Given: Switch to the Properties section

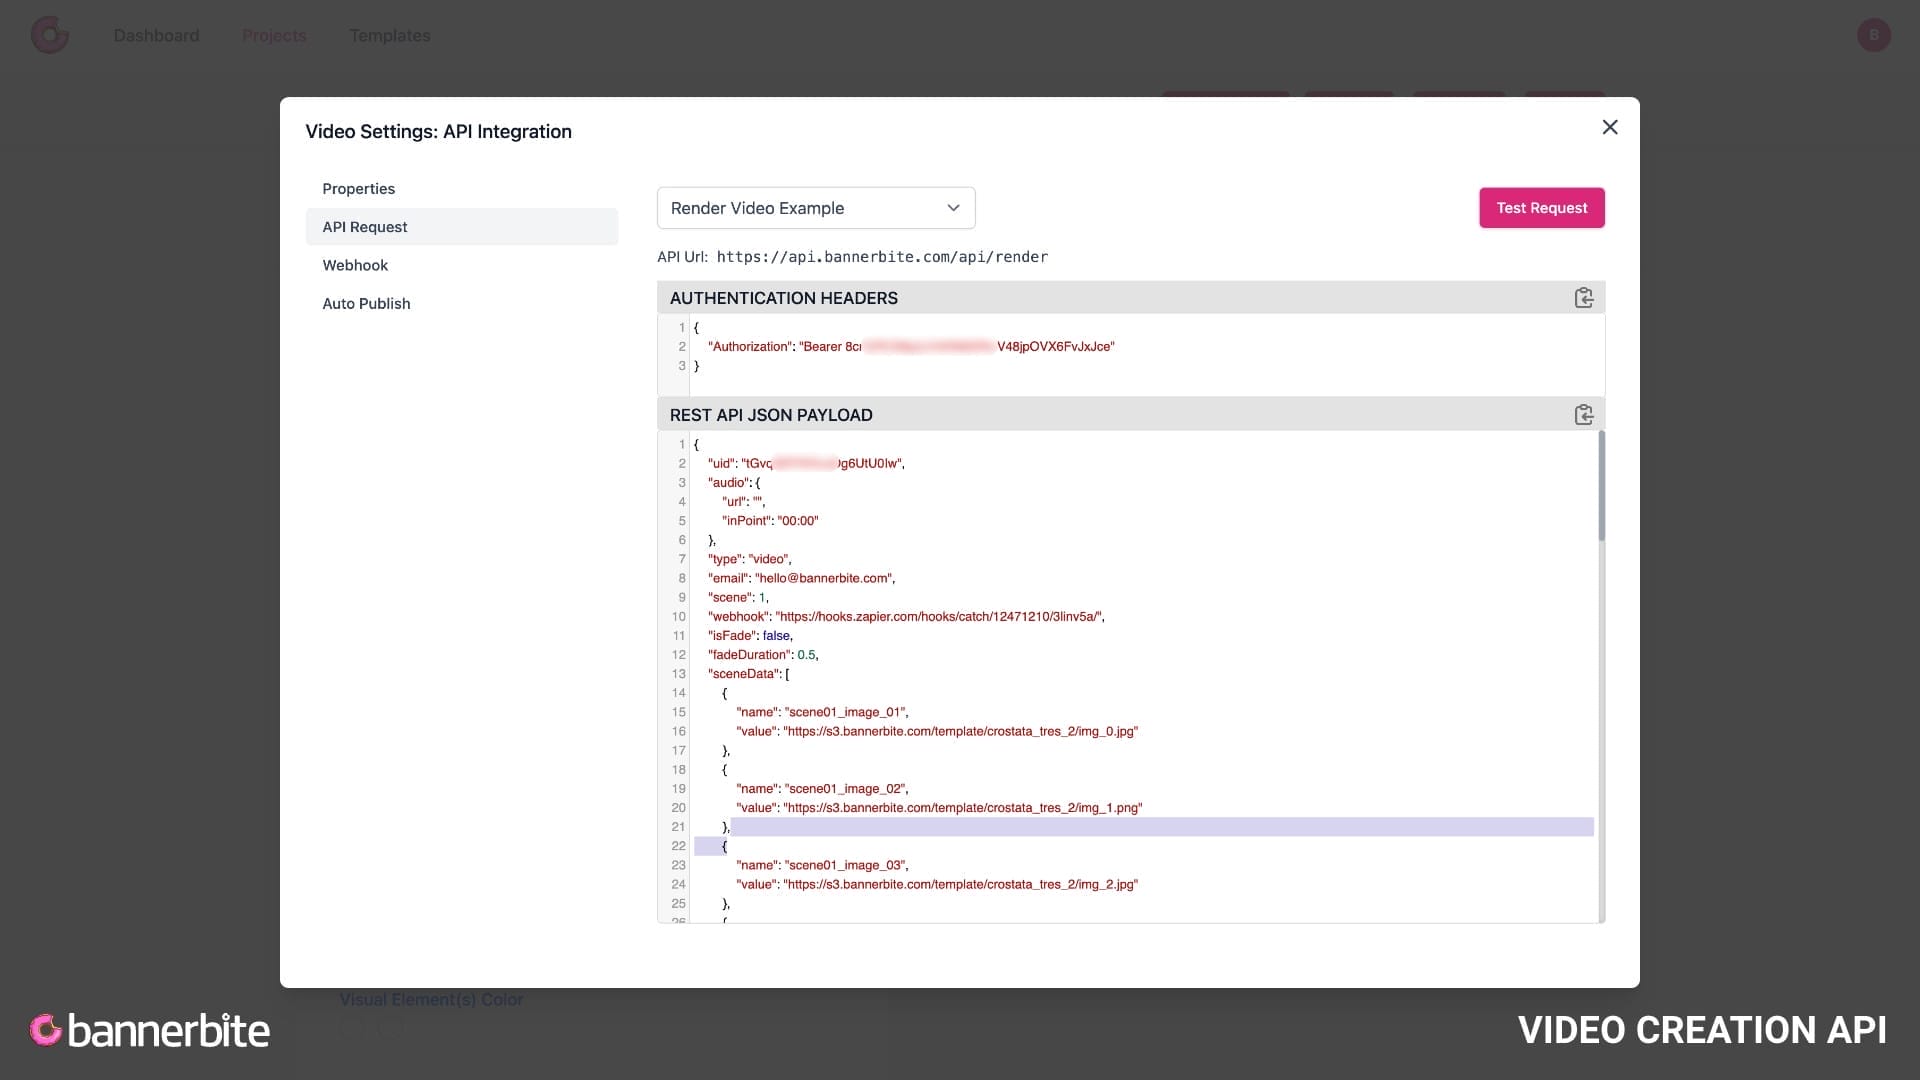Looking at the screenshot, I should pyautogui.click(x=358, y=189).
